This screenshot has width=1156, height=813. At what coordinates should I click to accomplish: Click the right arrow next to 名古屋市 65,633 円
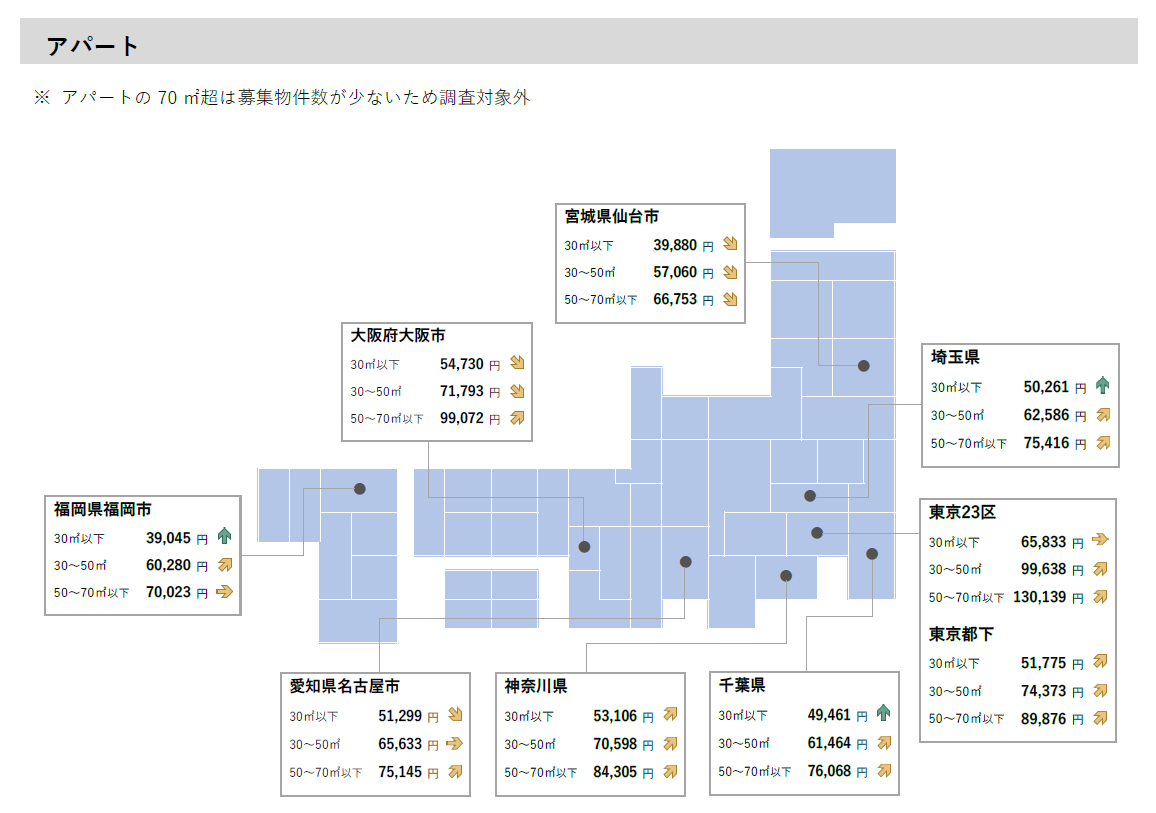pyautogui.click(x=455, y=743)
